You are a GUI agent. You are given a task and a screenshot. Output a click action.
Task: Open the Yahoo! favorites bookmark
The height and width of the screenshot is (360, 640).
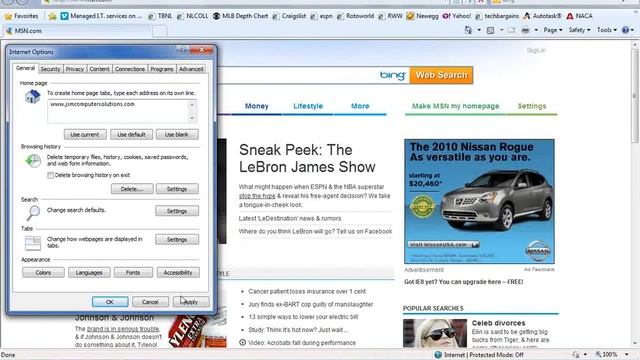[457, 16]
